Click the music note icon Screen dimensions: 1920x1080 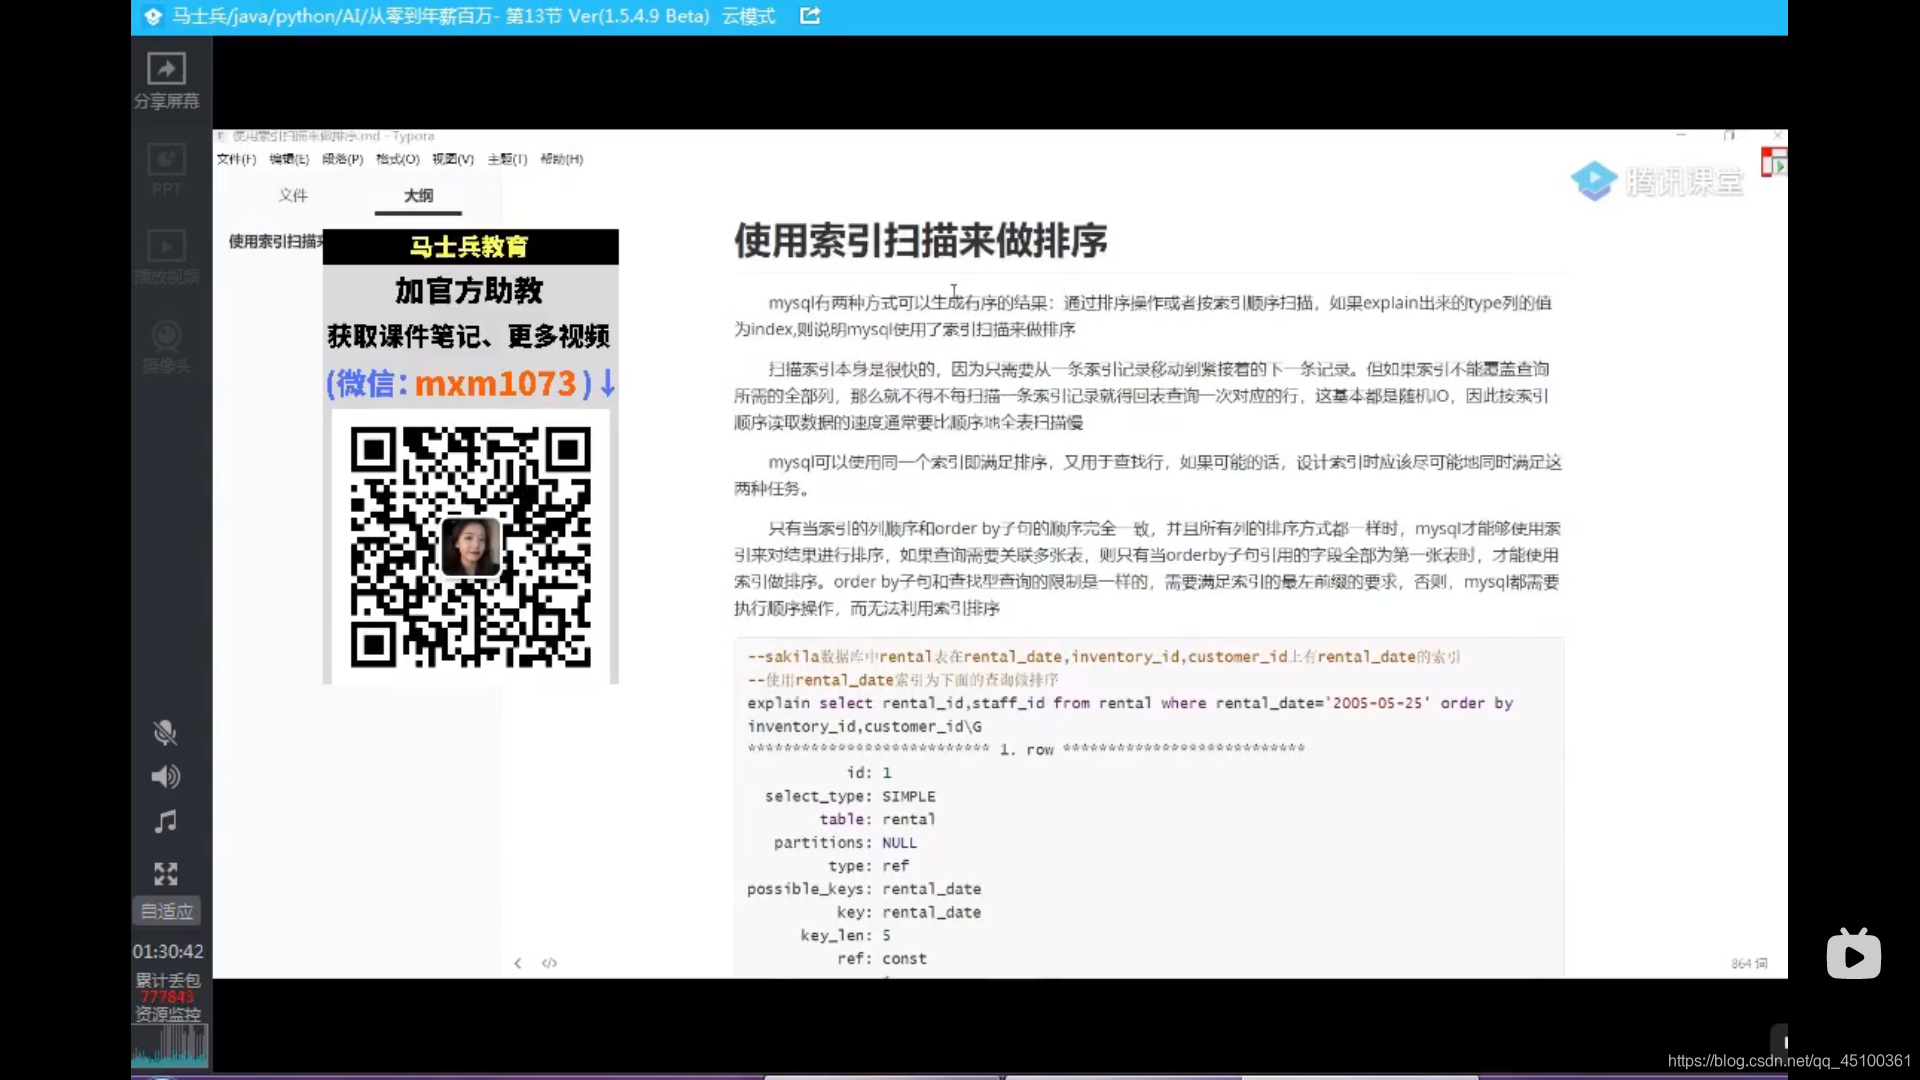(x=165, y=822)
